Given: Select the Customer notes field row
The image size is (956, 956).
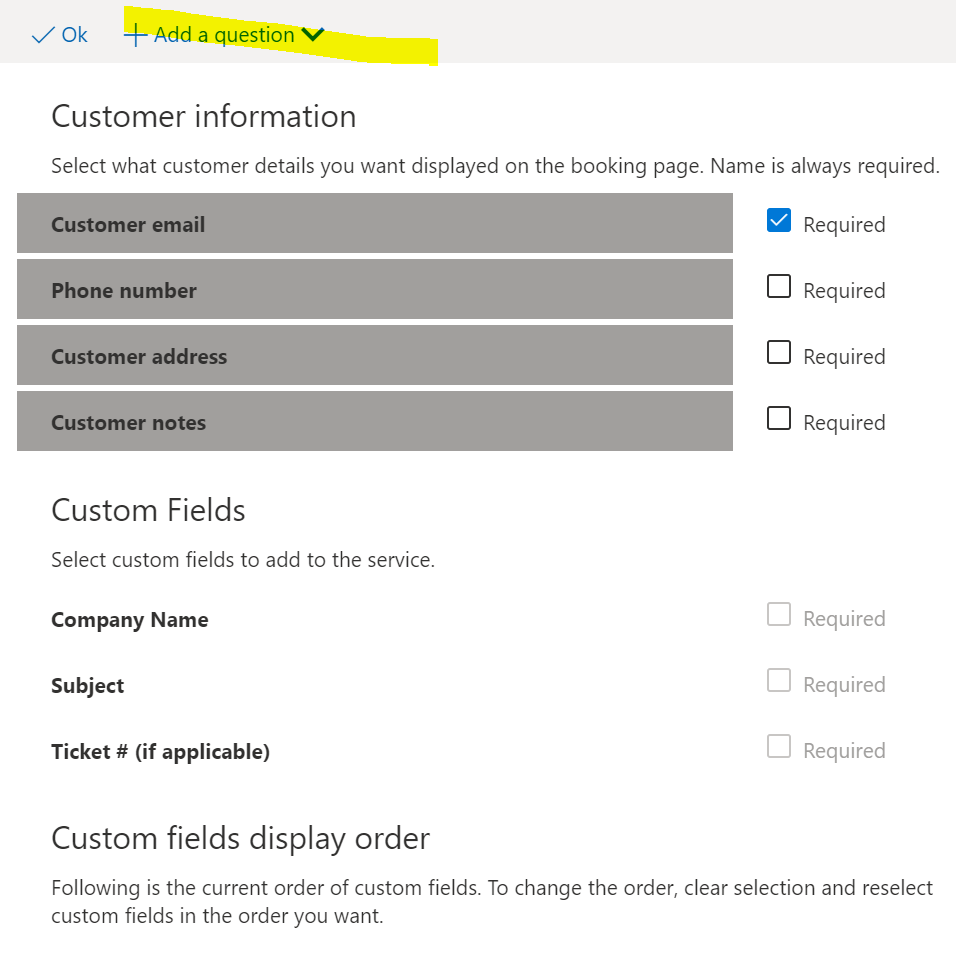Looking at the screenshot, I should pyautogui.click(x=375, y=421).
